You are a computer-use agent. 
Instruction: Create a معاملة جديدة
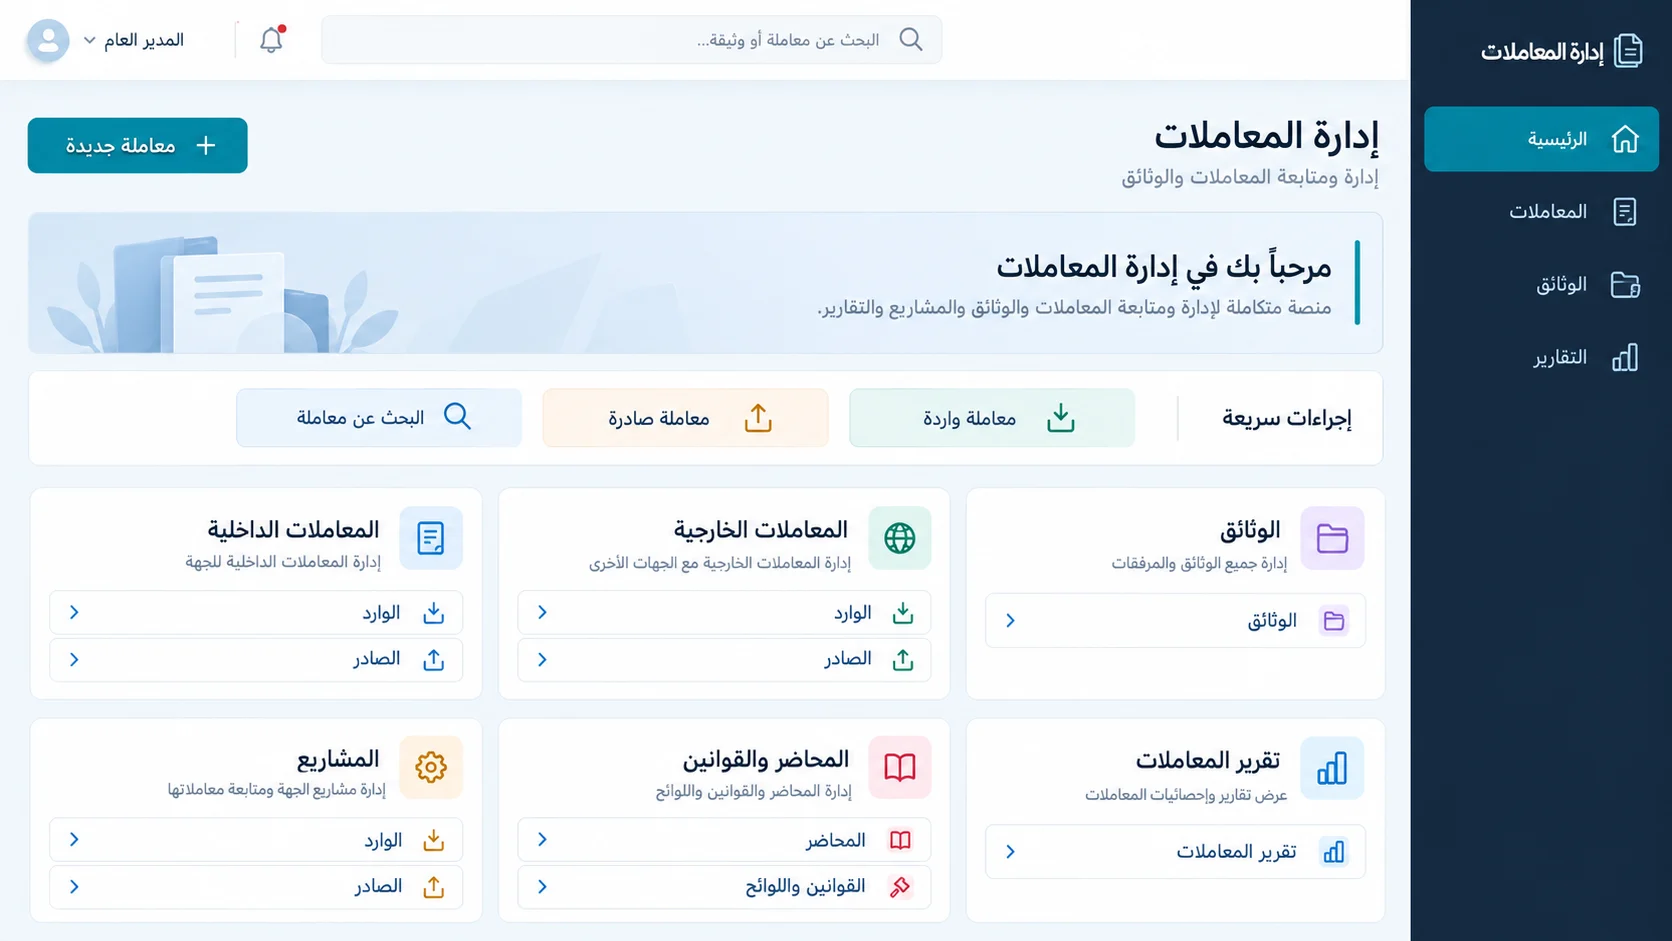point(138,146)
